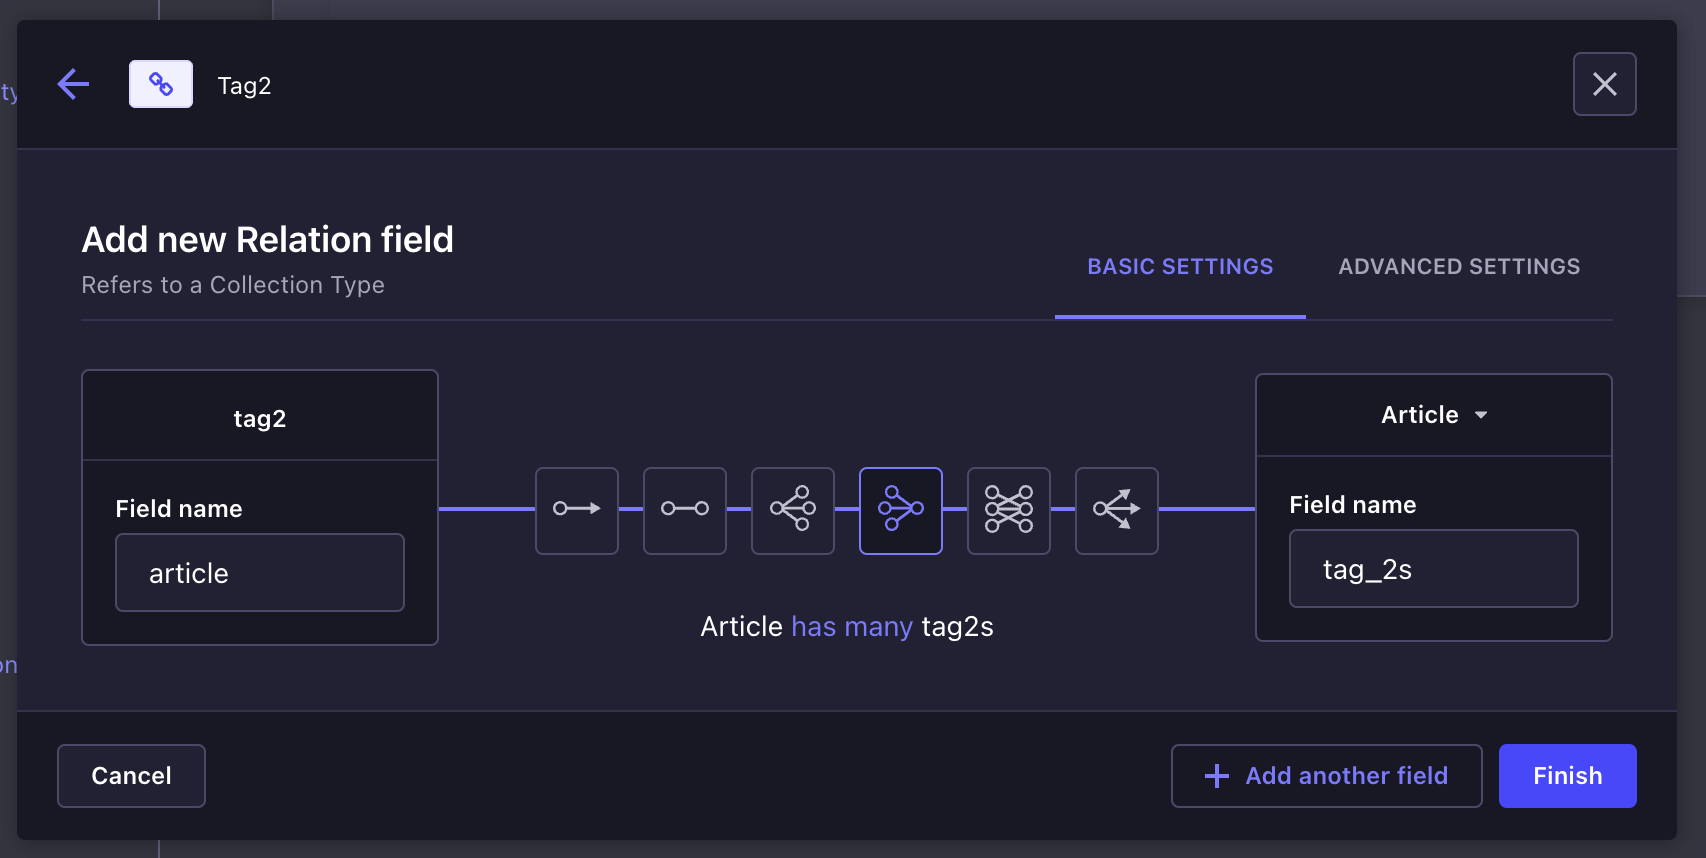Switch to the Basic Settings tab

(1180, 267)
